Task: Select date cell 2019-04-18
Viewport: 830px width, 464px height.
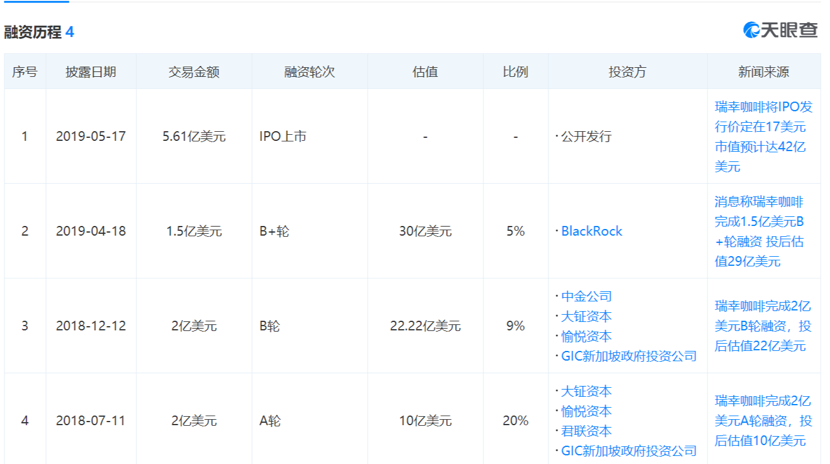Action: coord(91,231)
